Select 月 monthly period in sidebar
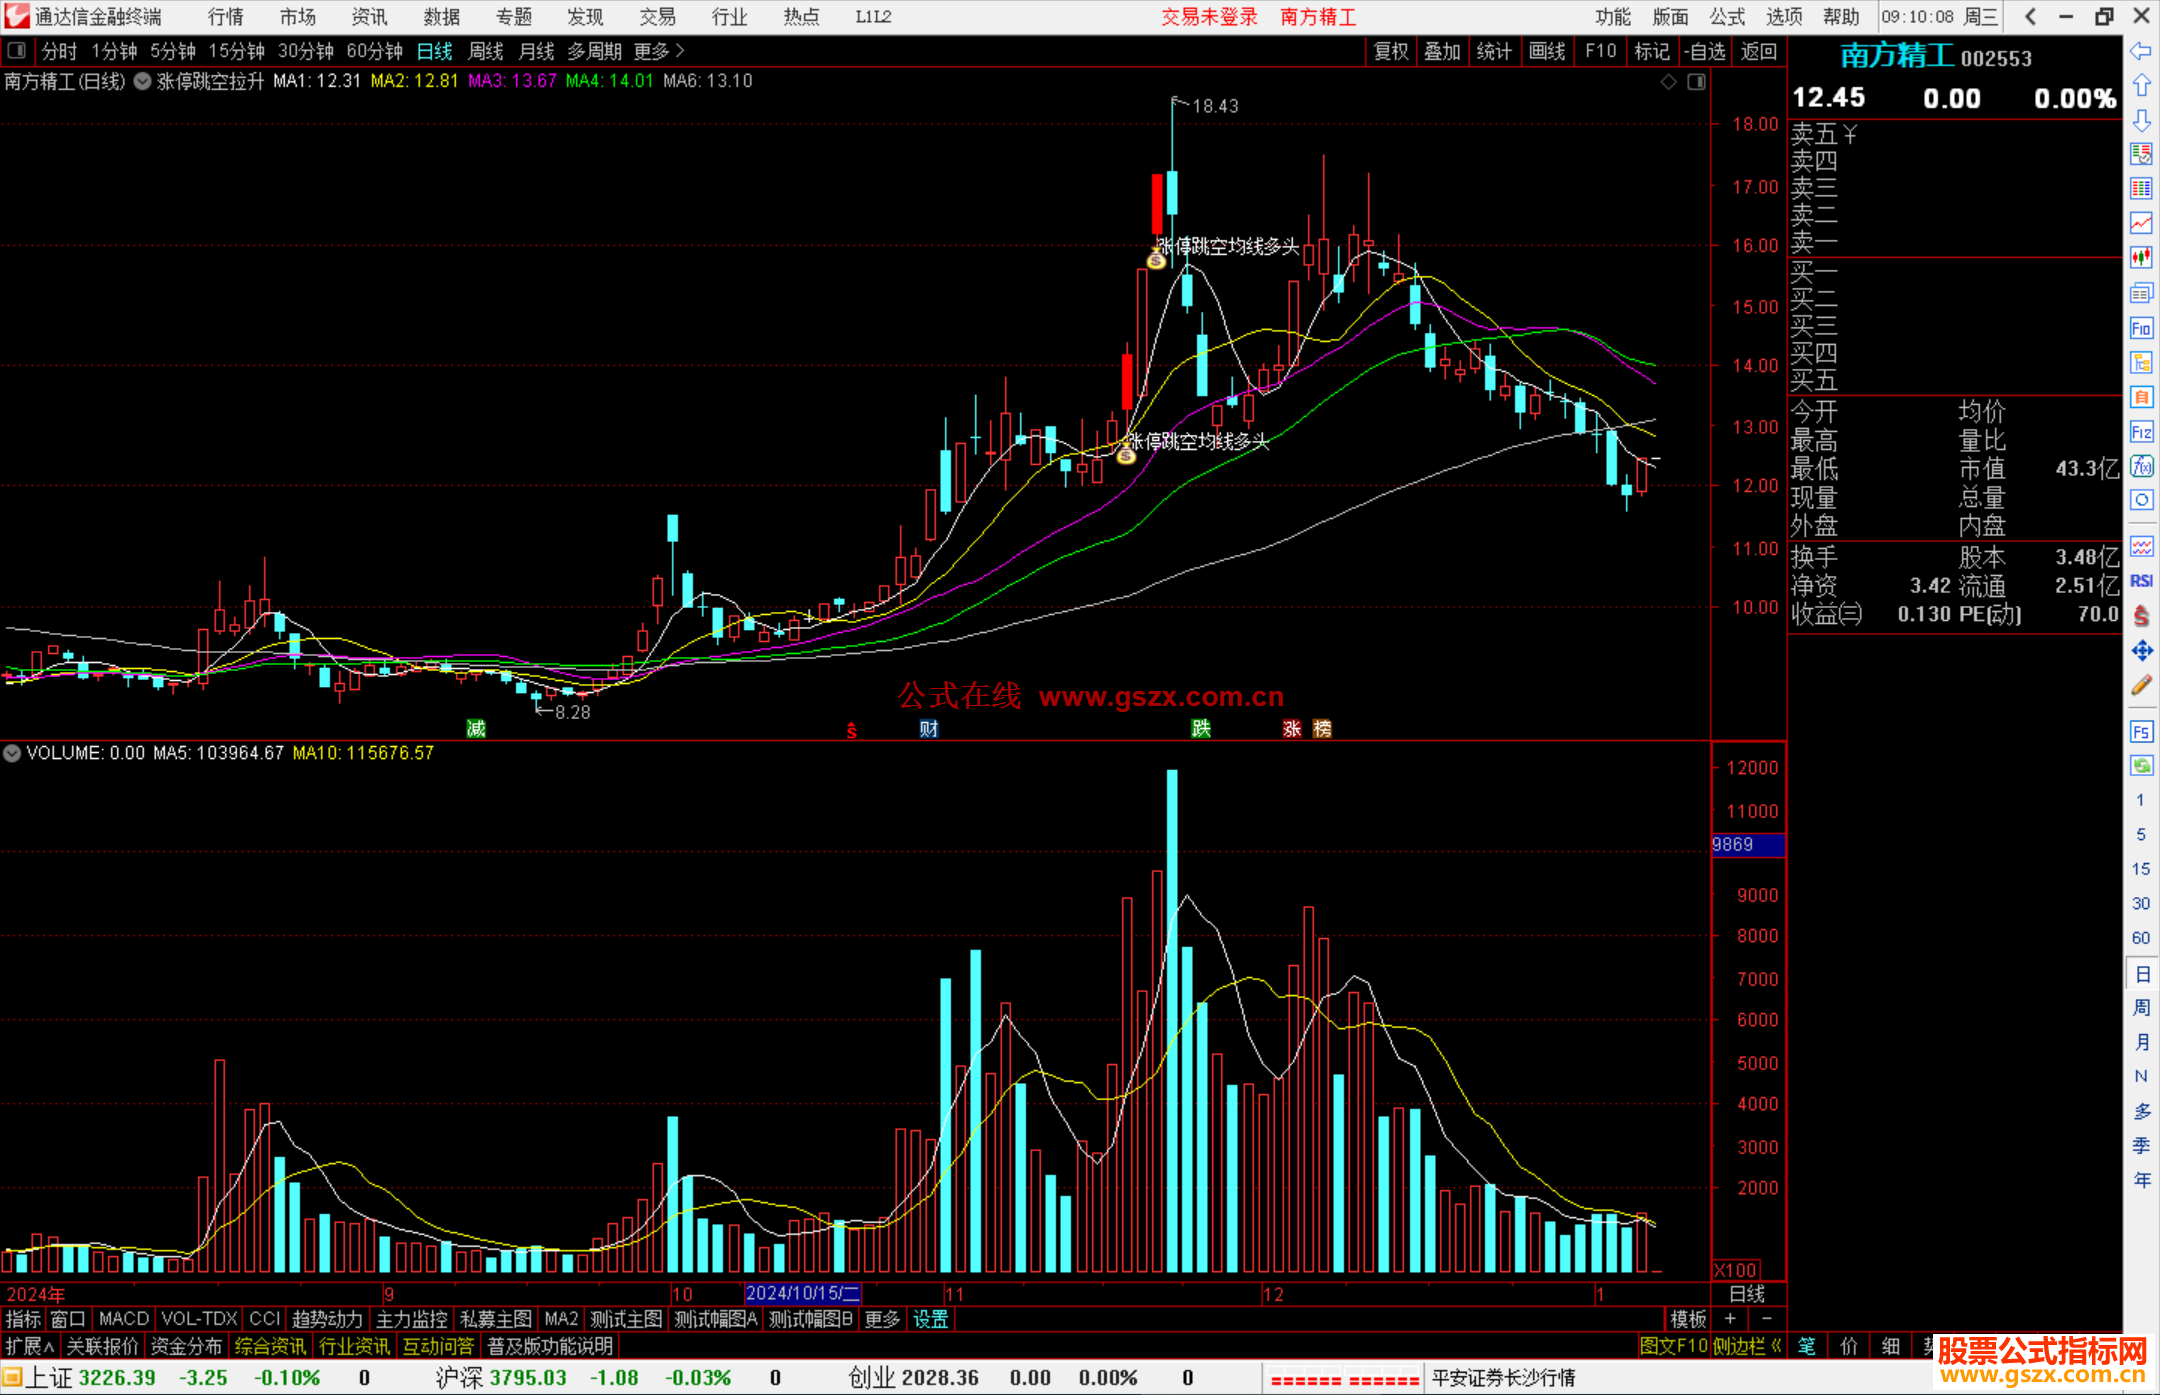This screenshot has height=1395, width=2160. [x=2141, y=1042]
